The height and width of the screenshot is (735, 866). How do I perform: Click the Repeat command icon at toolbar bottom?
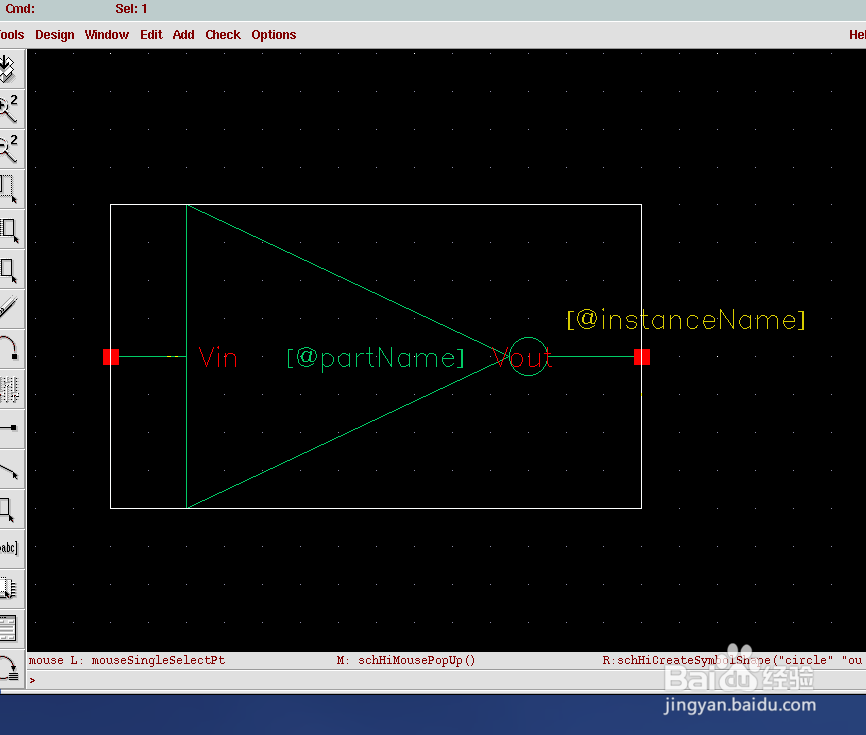coord(10,668)
